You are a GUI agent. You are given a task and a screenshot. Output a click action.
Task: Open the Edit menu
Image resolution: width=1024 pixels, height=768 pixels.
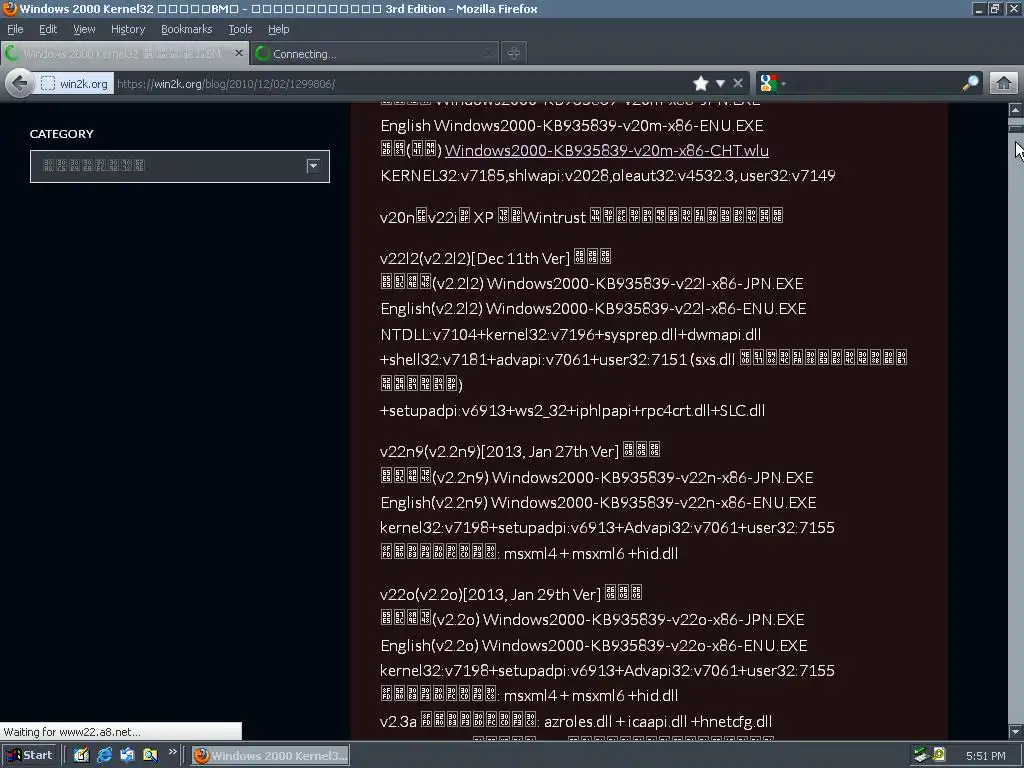(48, 29)
